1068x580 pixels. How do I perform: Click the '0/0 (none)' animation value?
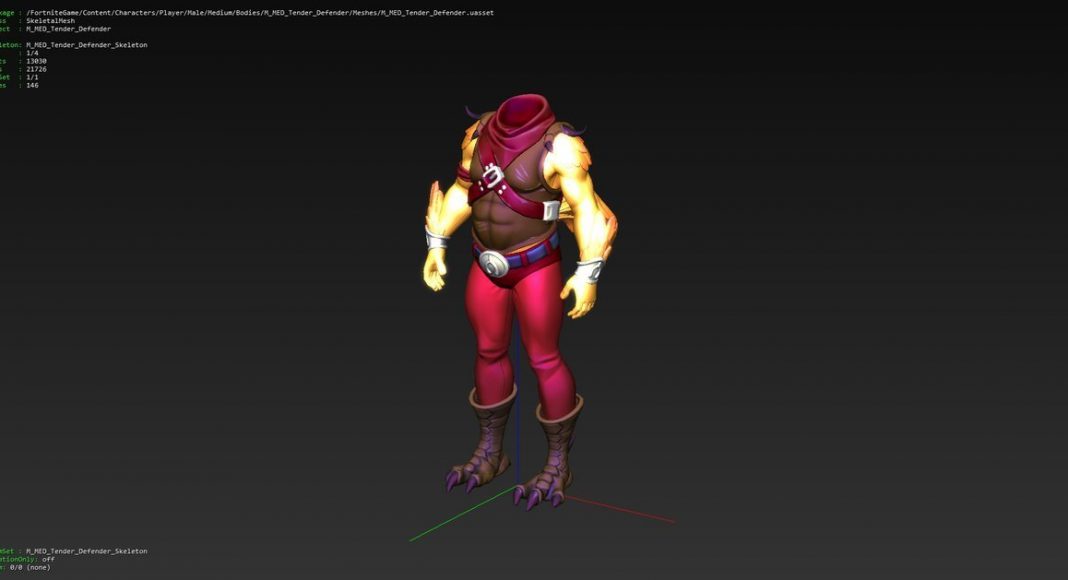30,568
